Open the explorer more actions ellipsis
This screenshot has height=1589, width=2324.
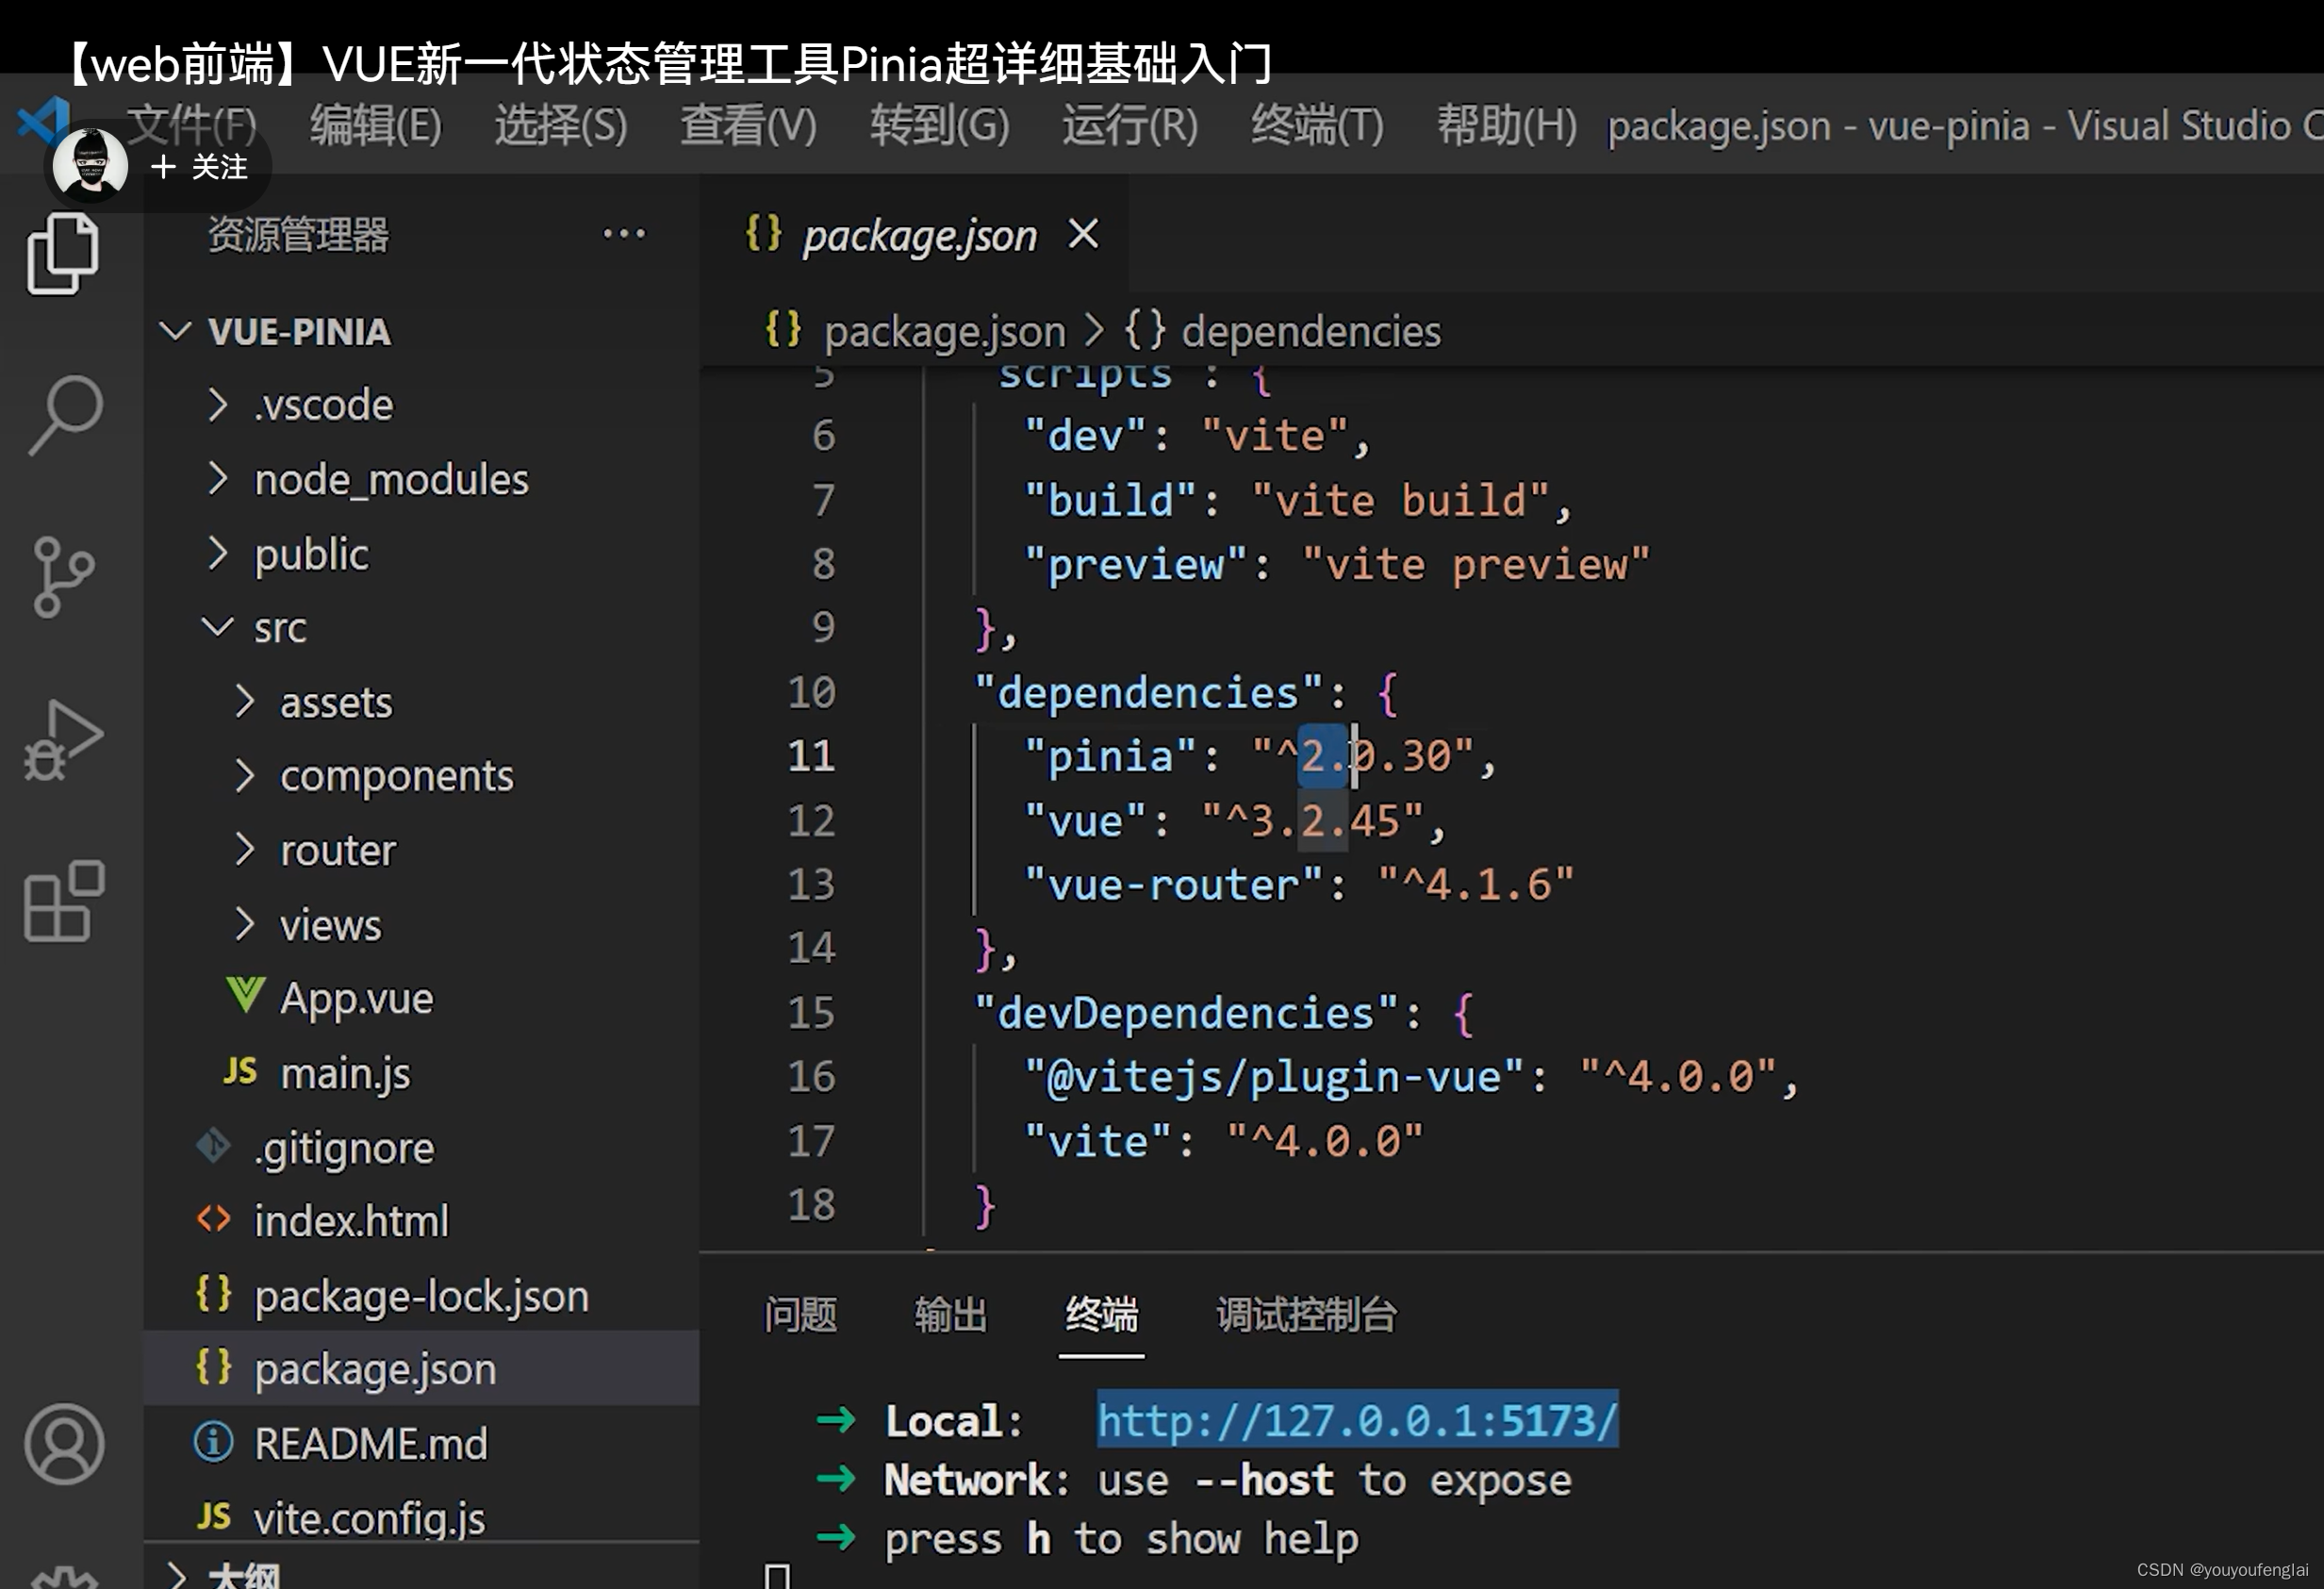(x=624, y=234)
